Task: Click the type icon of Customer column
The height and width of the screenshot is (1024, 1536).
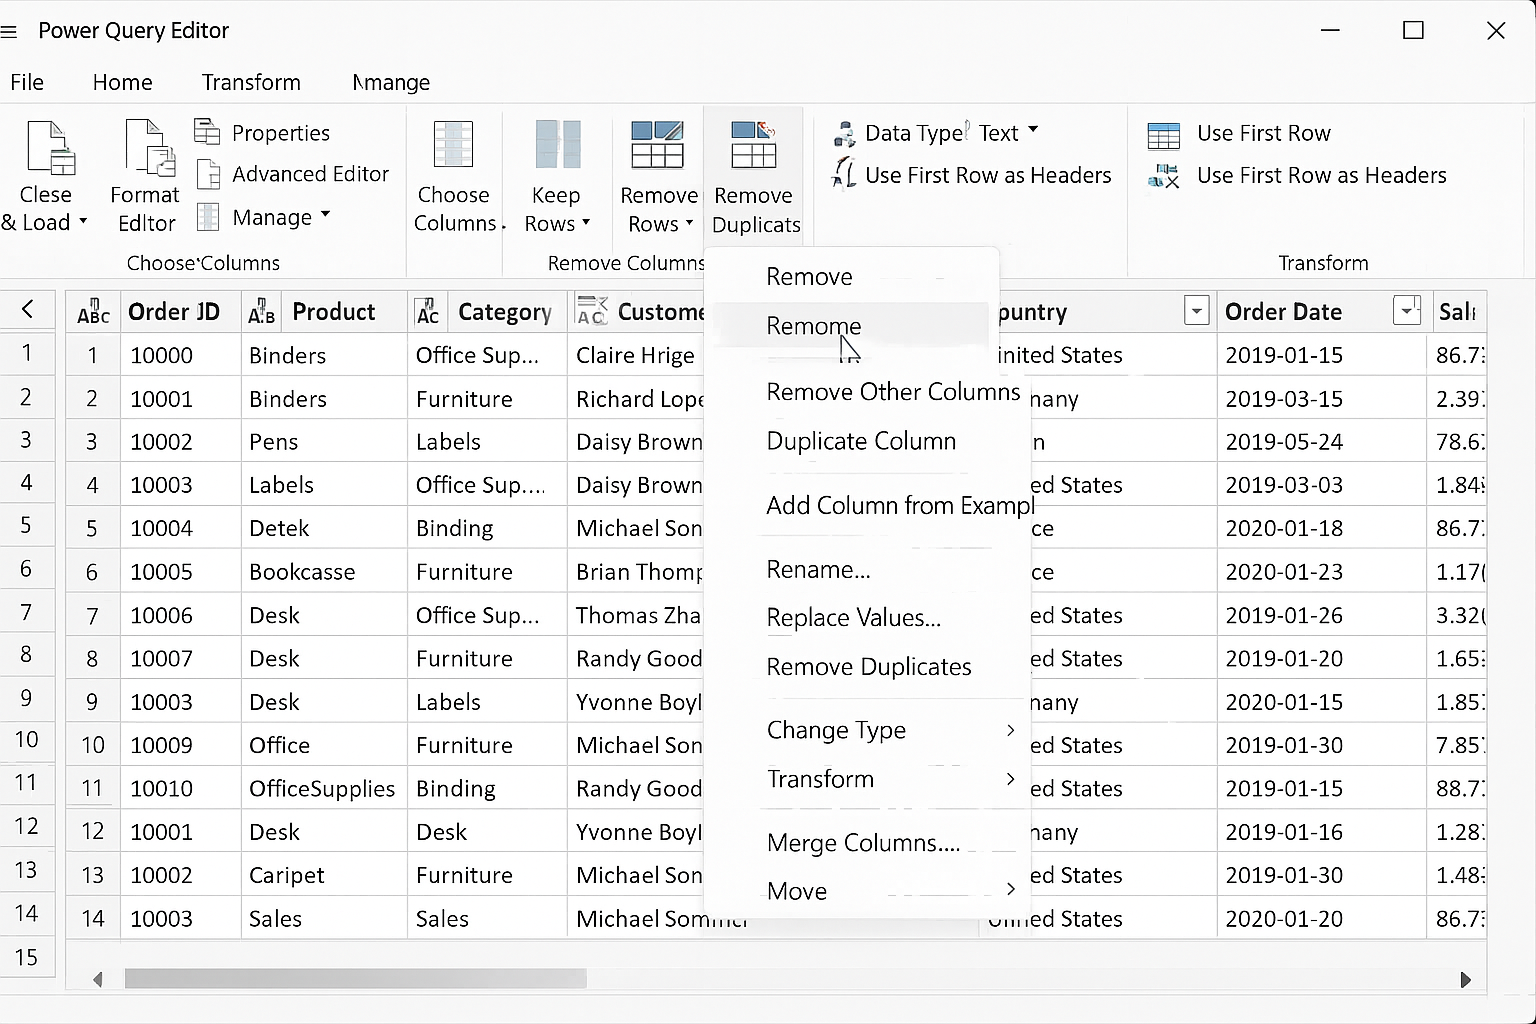Action: coord(591,311)
